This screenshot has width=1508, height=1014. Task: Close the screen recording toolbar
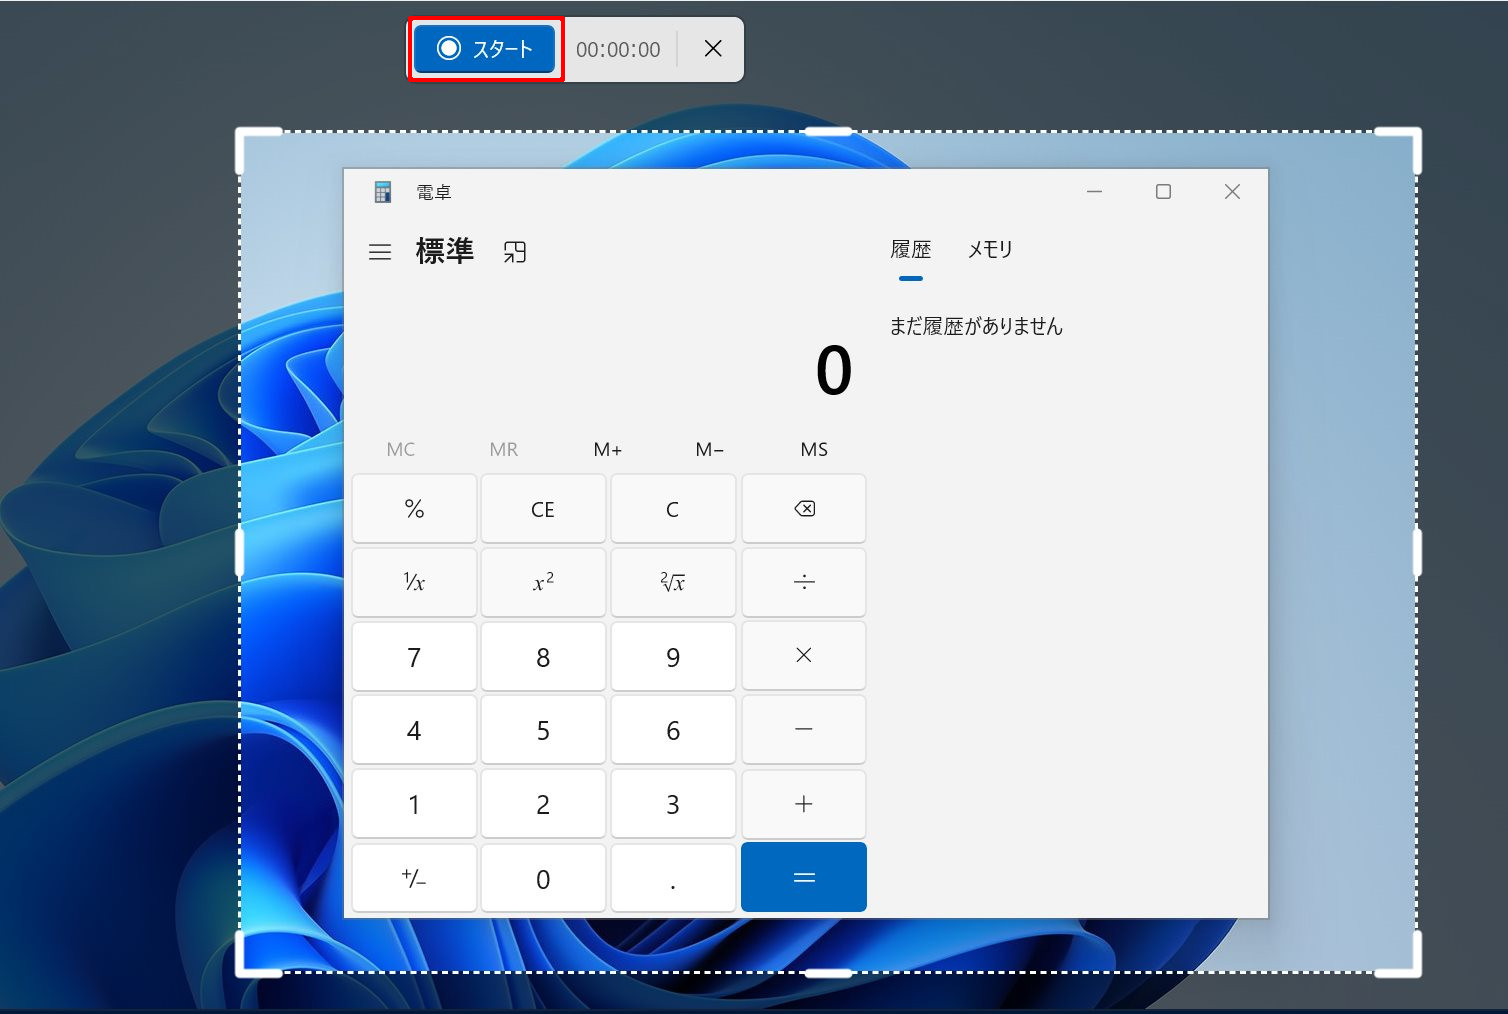pyautogui.click(x=713, y=49)
